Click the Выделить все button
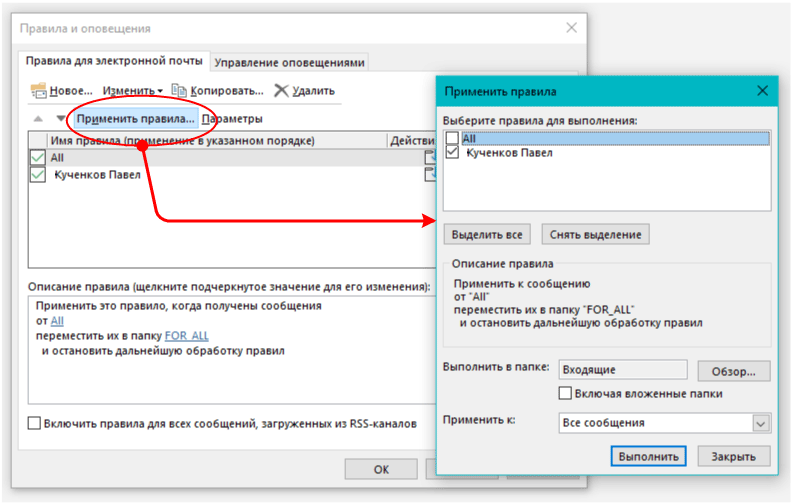 point(487,235)
